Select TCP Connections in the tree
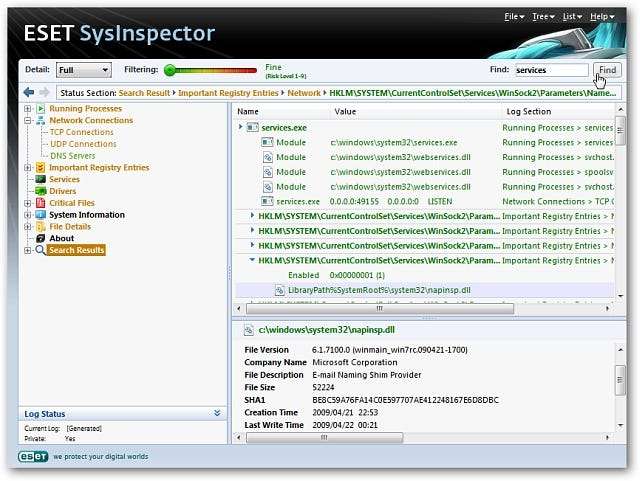 (82, 132)
